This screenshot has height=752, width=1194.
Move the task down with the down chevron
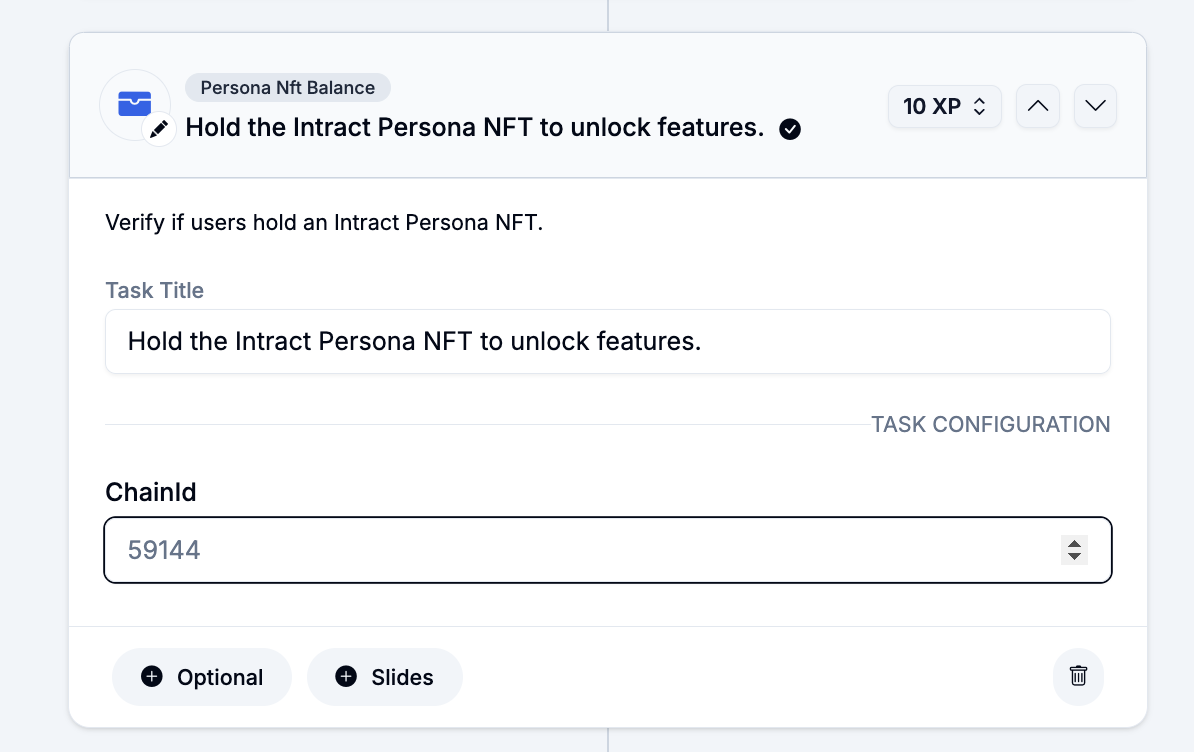1095,106
